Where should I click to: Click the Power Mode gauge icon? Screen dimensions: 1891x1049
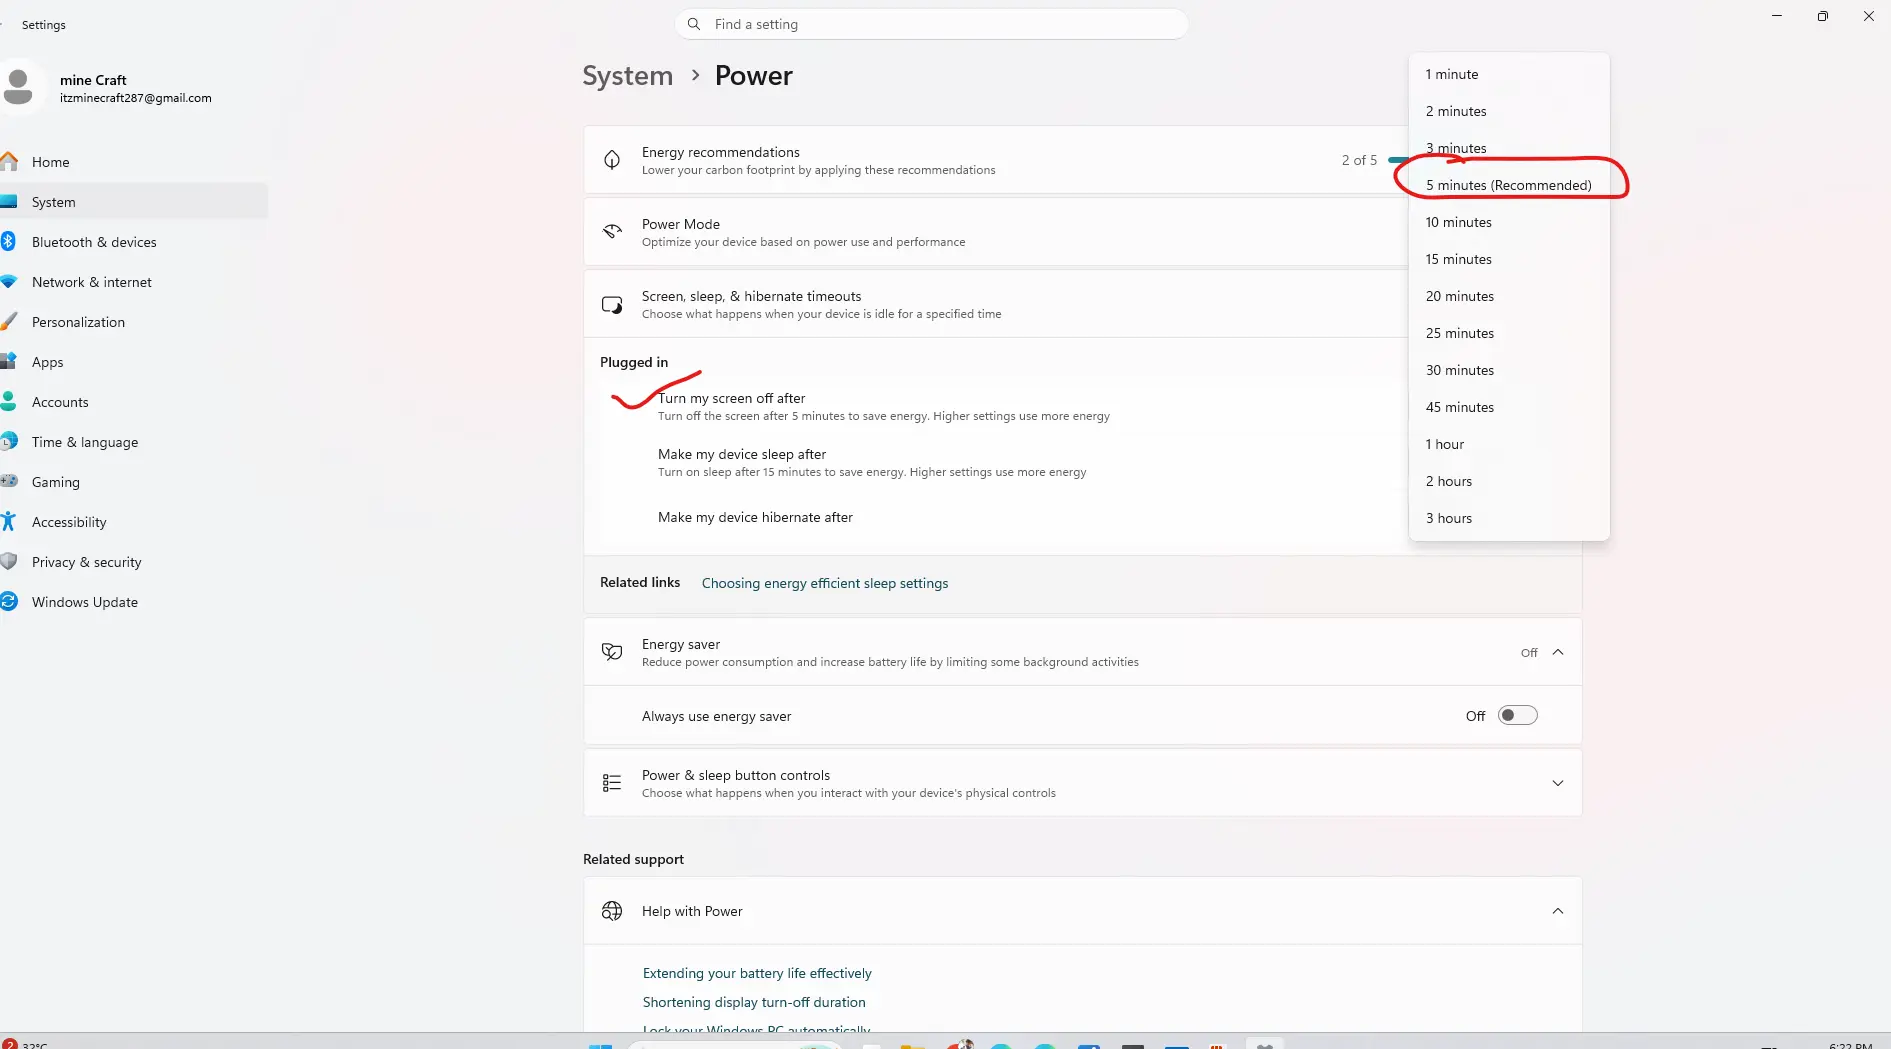612,232
